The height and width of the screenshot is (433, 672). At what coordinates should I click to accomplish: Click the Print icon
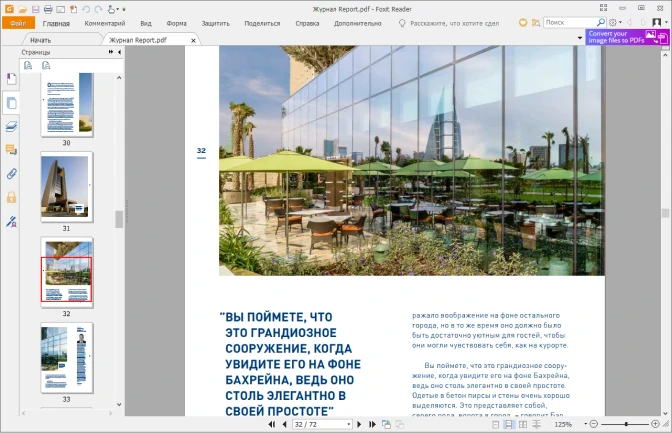48,9
